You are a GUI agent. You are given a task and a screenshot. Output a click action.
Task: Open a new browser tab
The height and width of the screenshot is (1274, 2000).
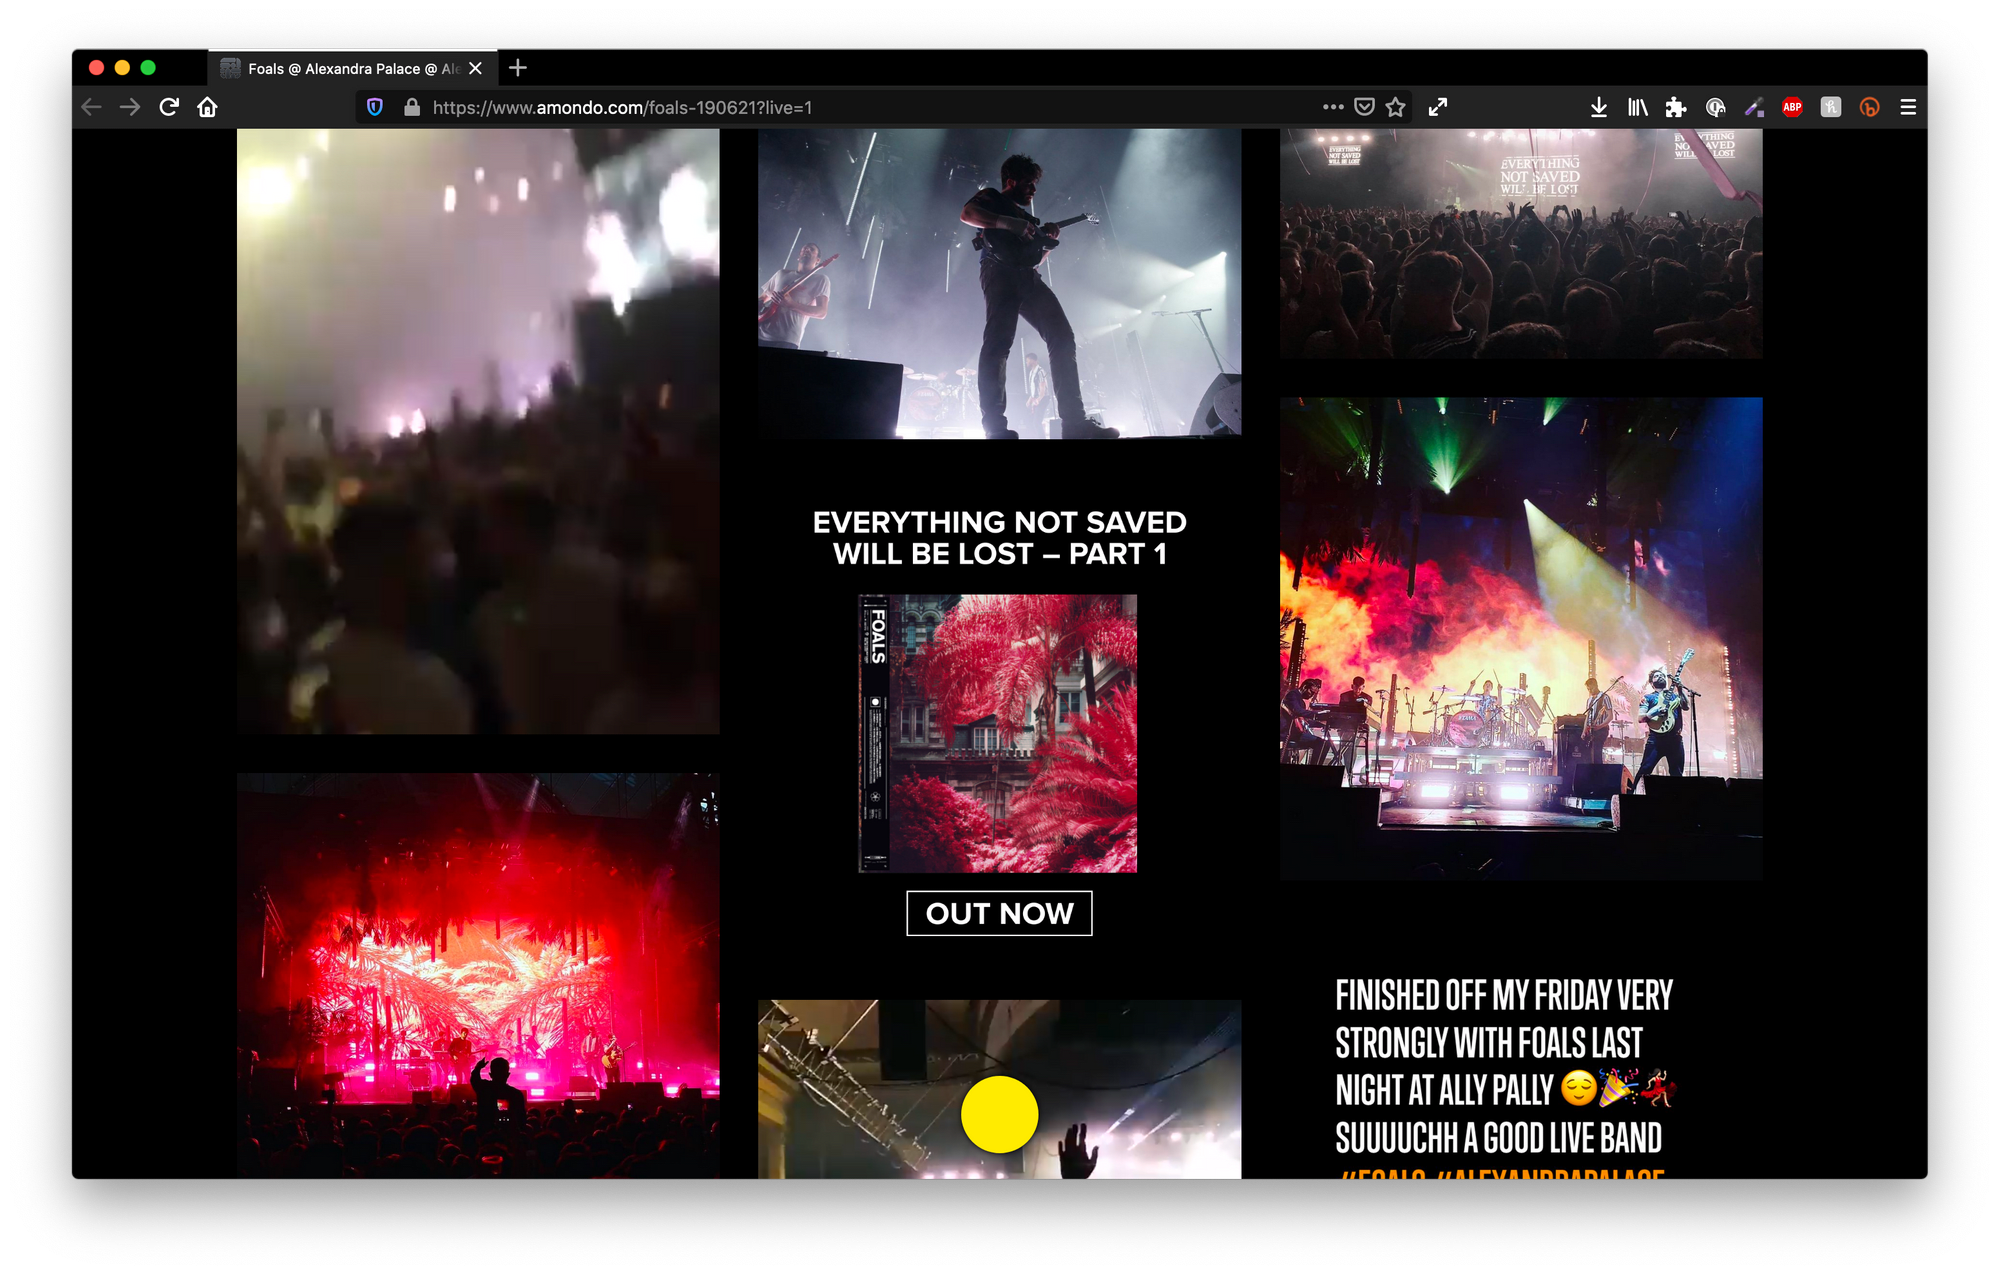point(517,68)
